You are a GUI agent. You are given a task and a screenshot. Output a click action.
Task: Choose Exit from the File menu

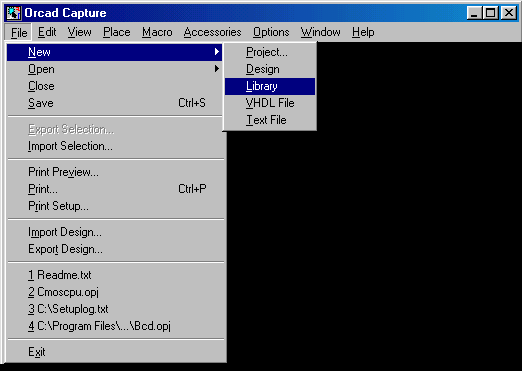click(x=116, y=352)
